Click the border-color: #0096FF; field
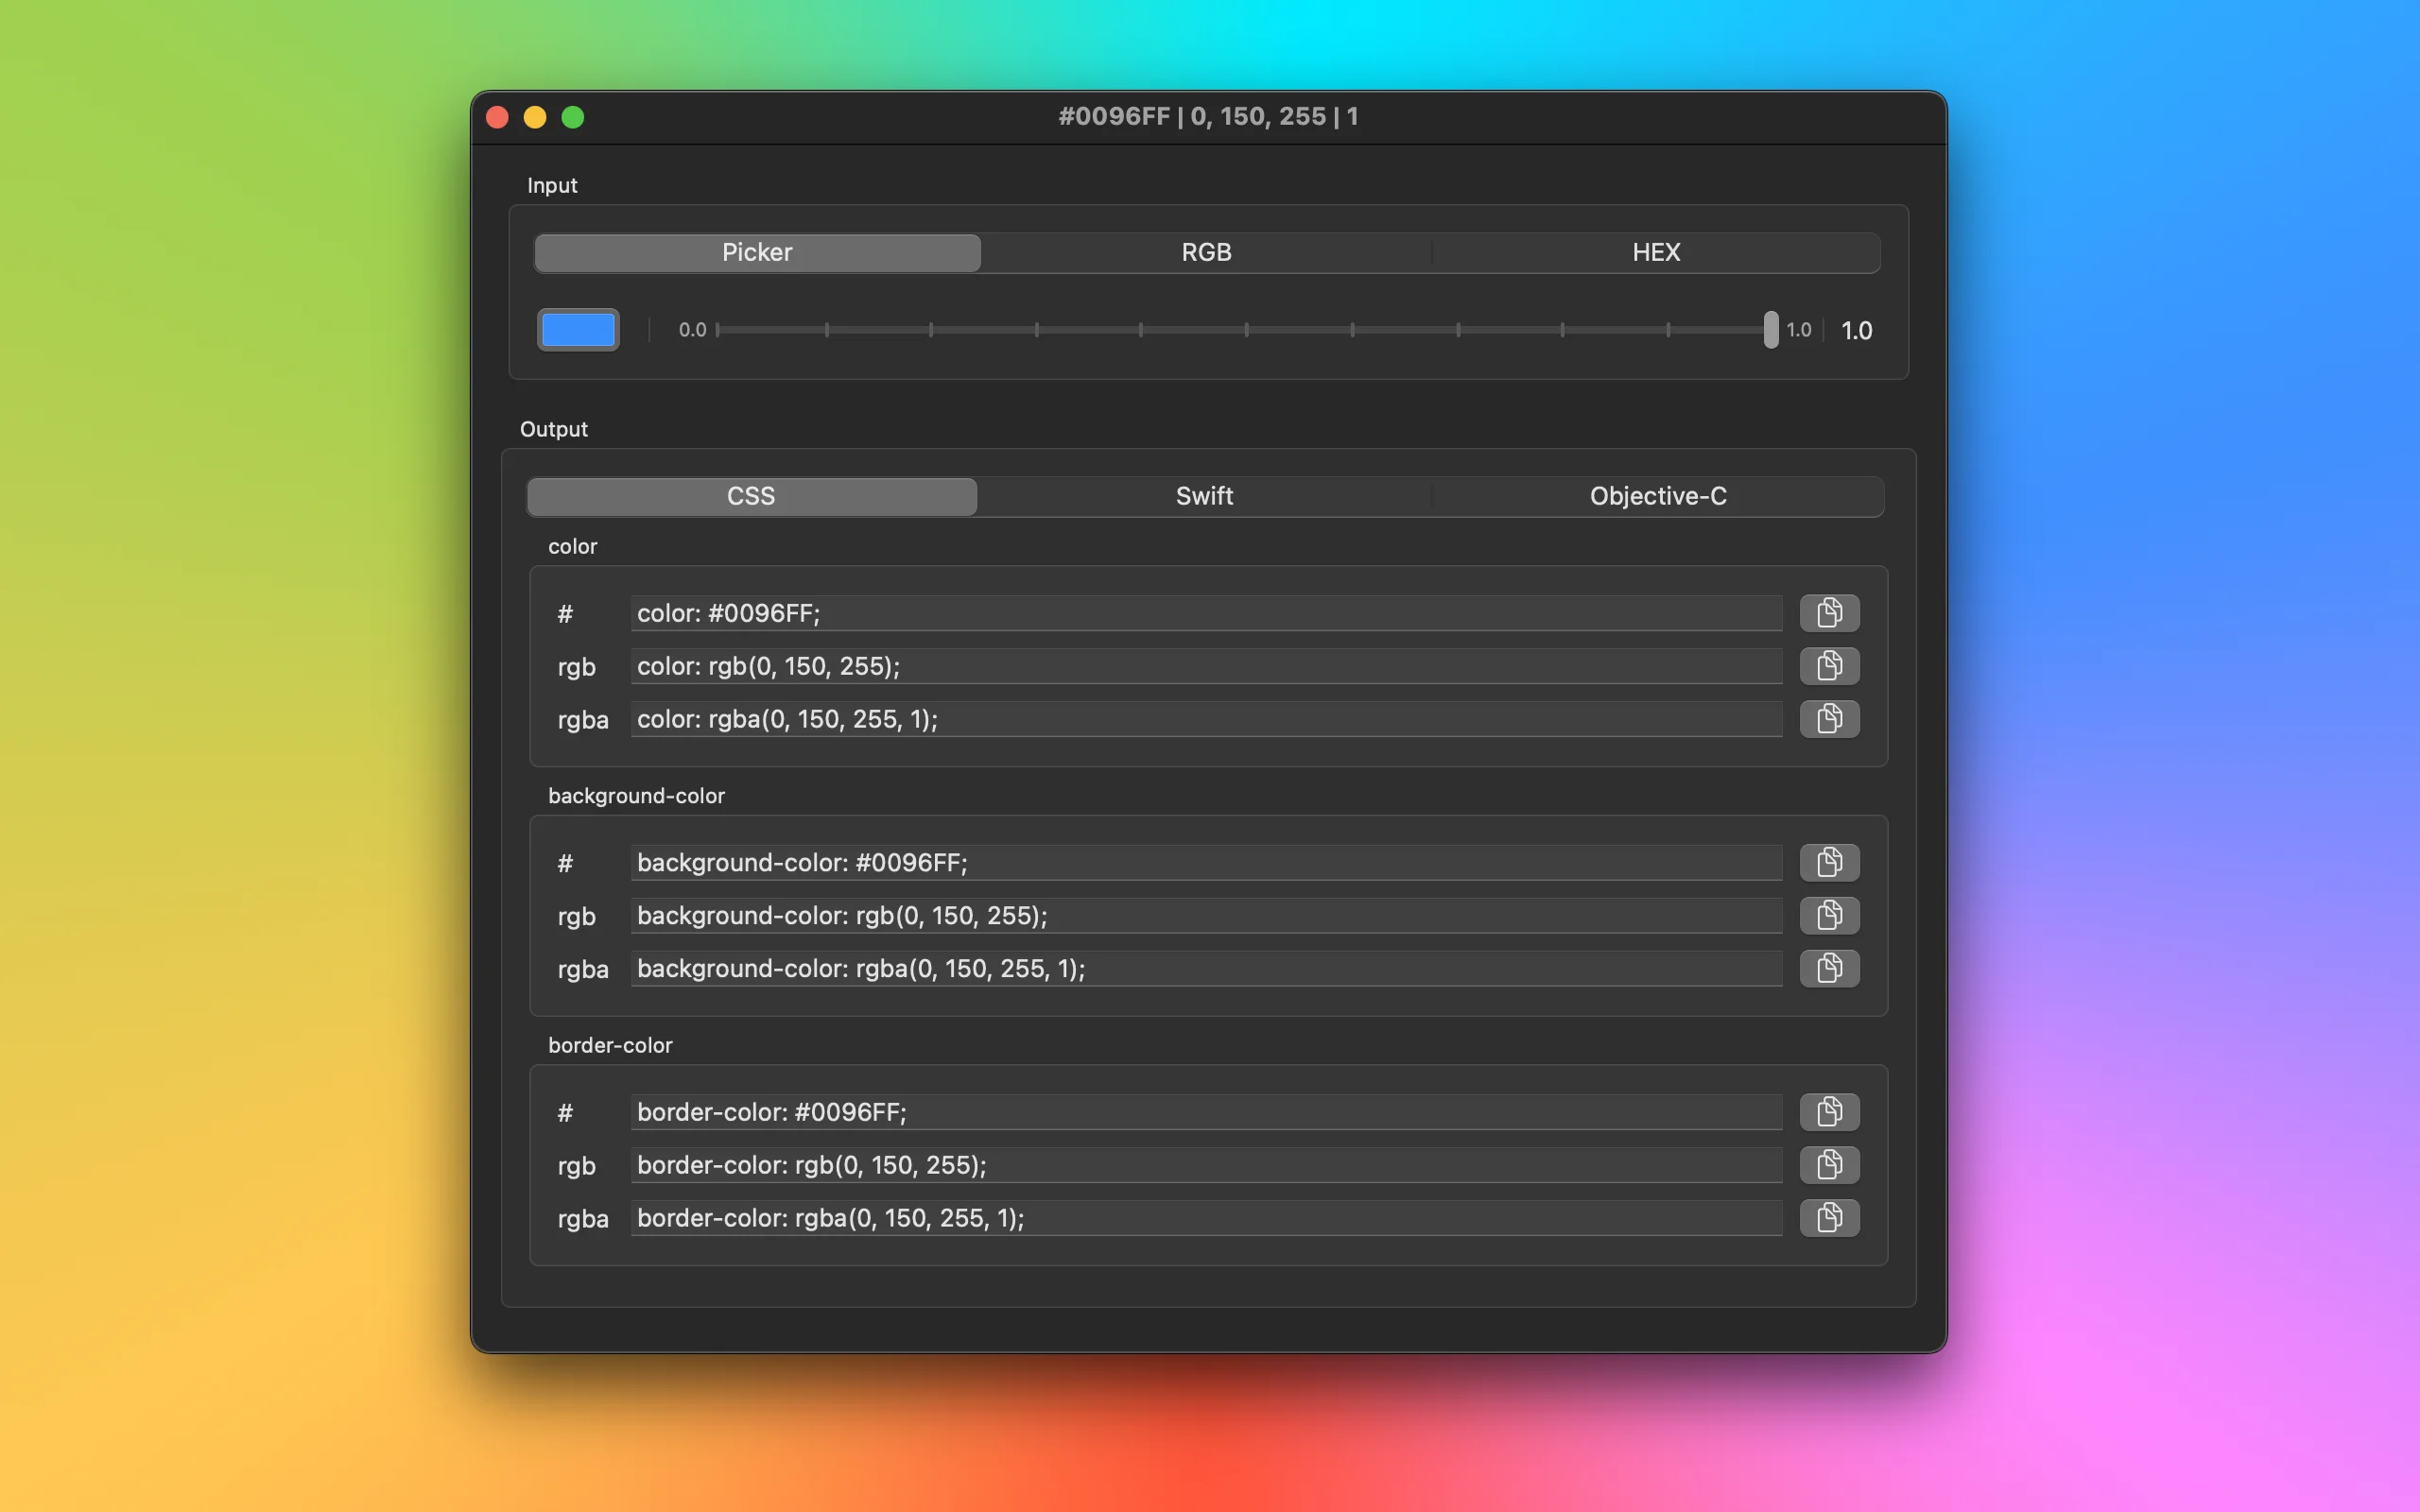2420x1512 pixels. tap(1206, 1112)
